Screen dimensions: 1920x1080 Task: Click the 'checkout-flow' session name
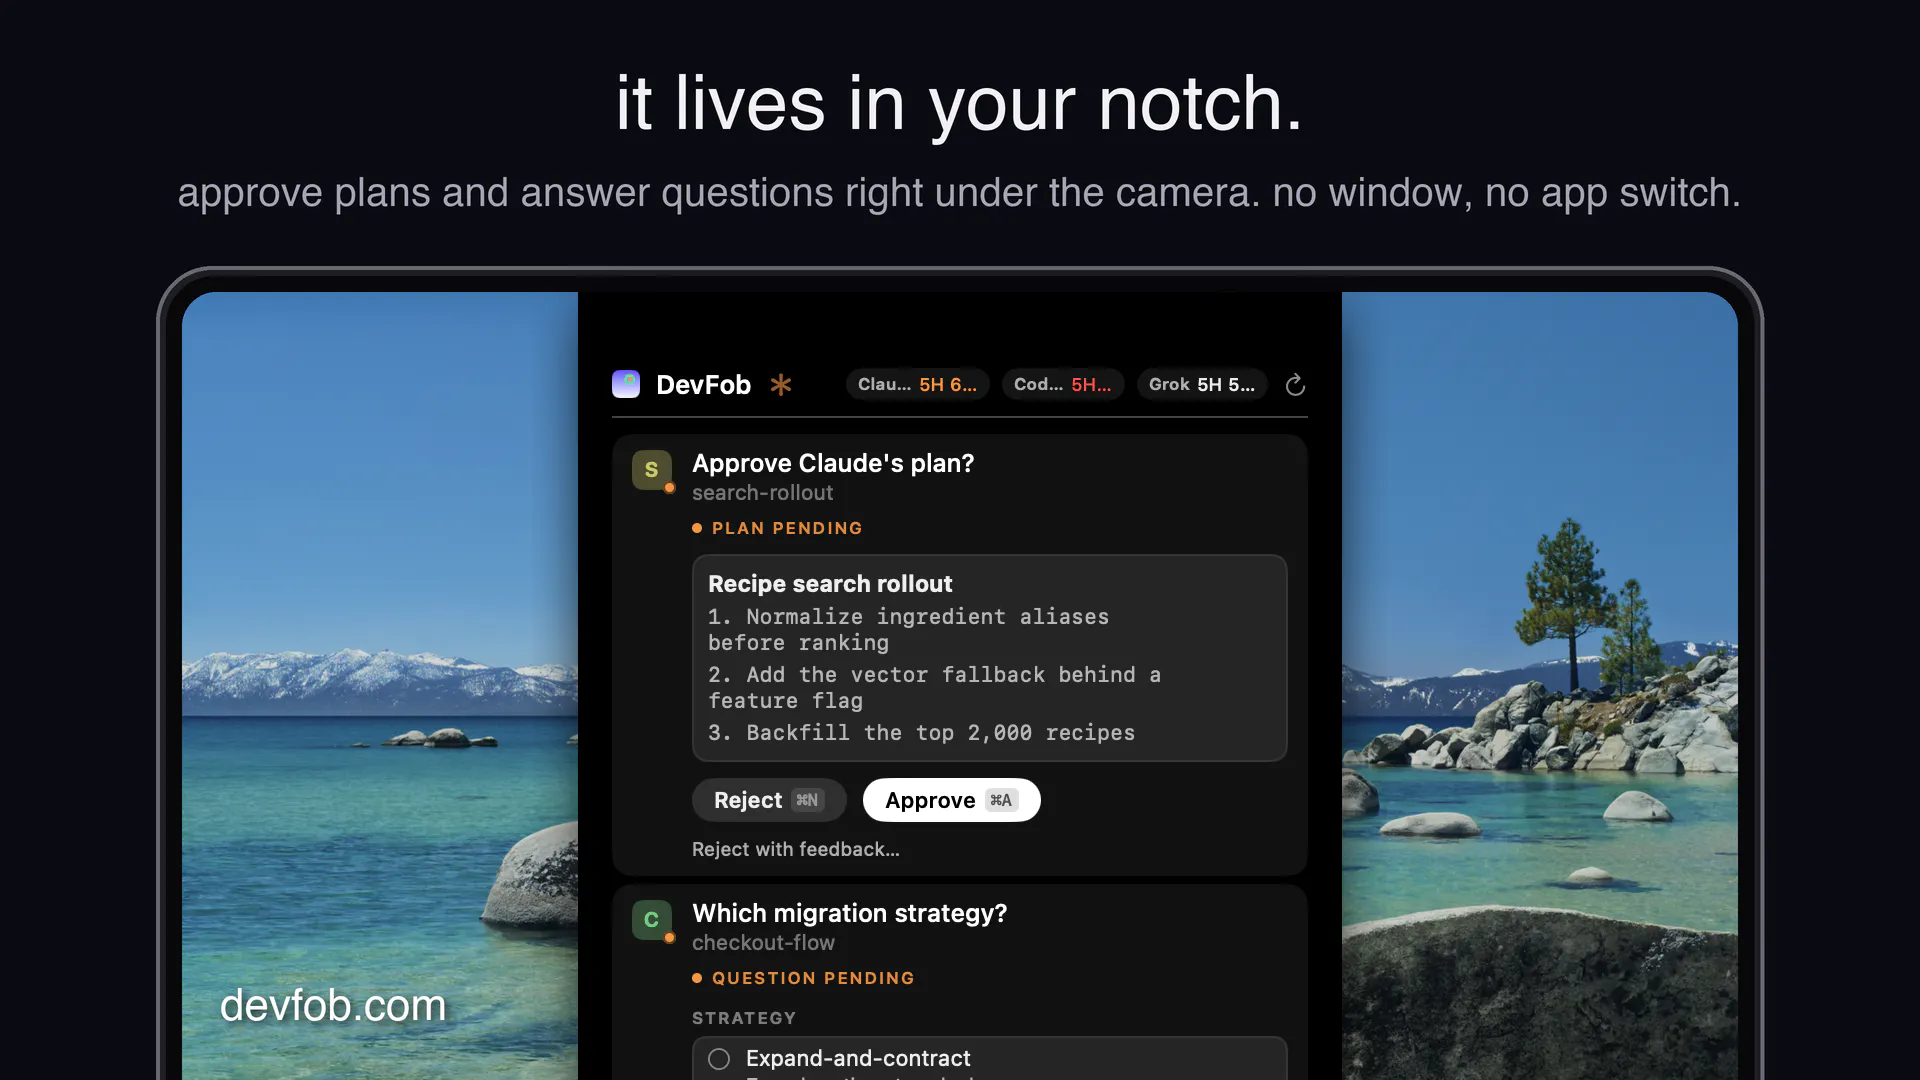763,943
